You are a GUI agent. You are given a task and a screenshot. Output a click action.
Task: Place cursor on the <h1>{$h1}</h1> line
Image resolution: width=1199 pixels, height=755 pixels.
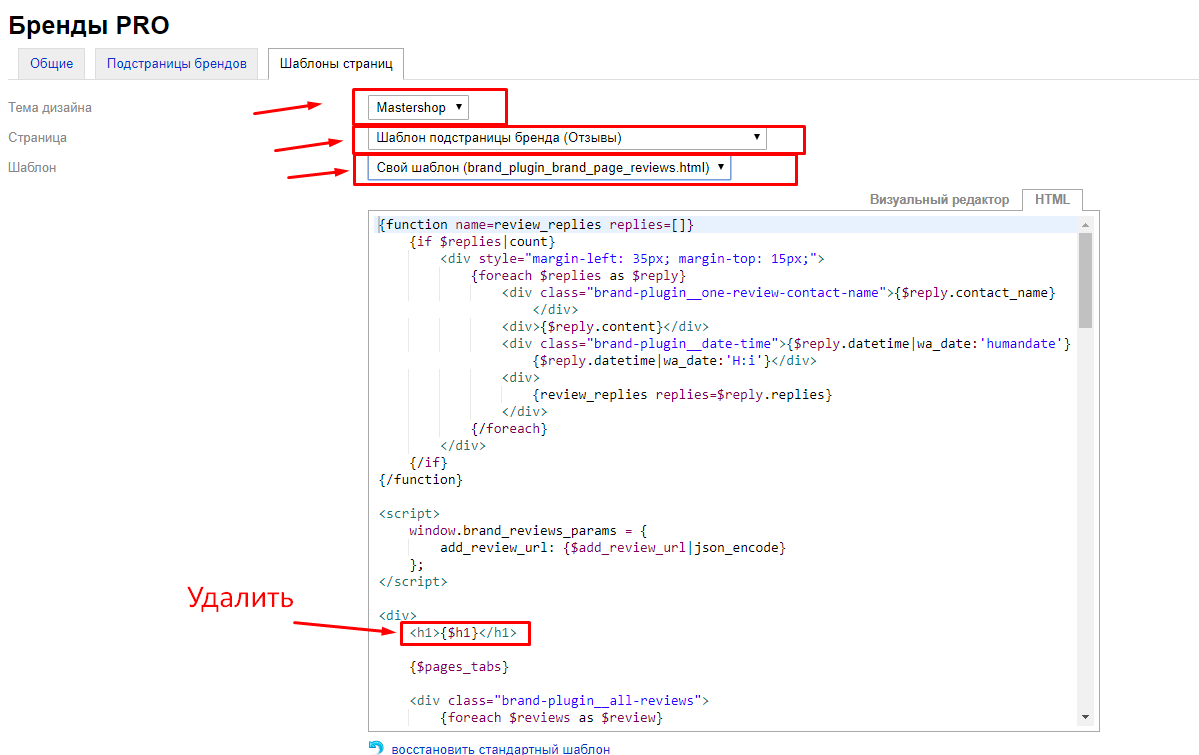coord(463,632)
